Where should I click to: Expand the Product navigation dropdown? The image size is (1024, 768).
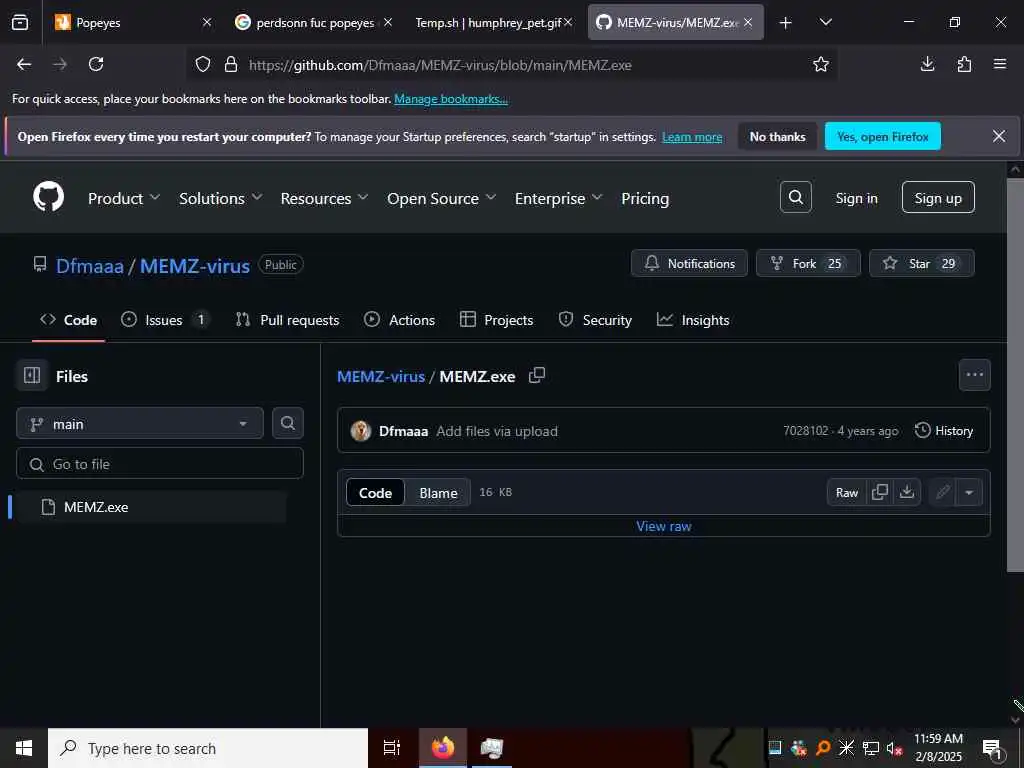pos(123,199)
